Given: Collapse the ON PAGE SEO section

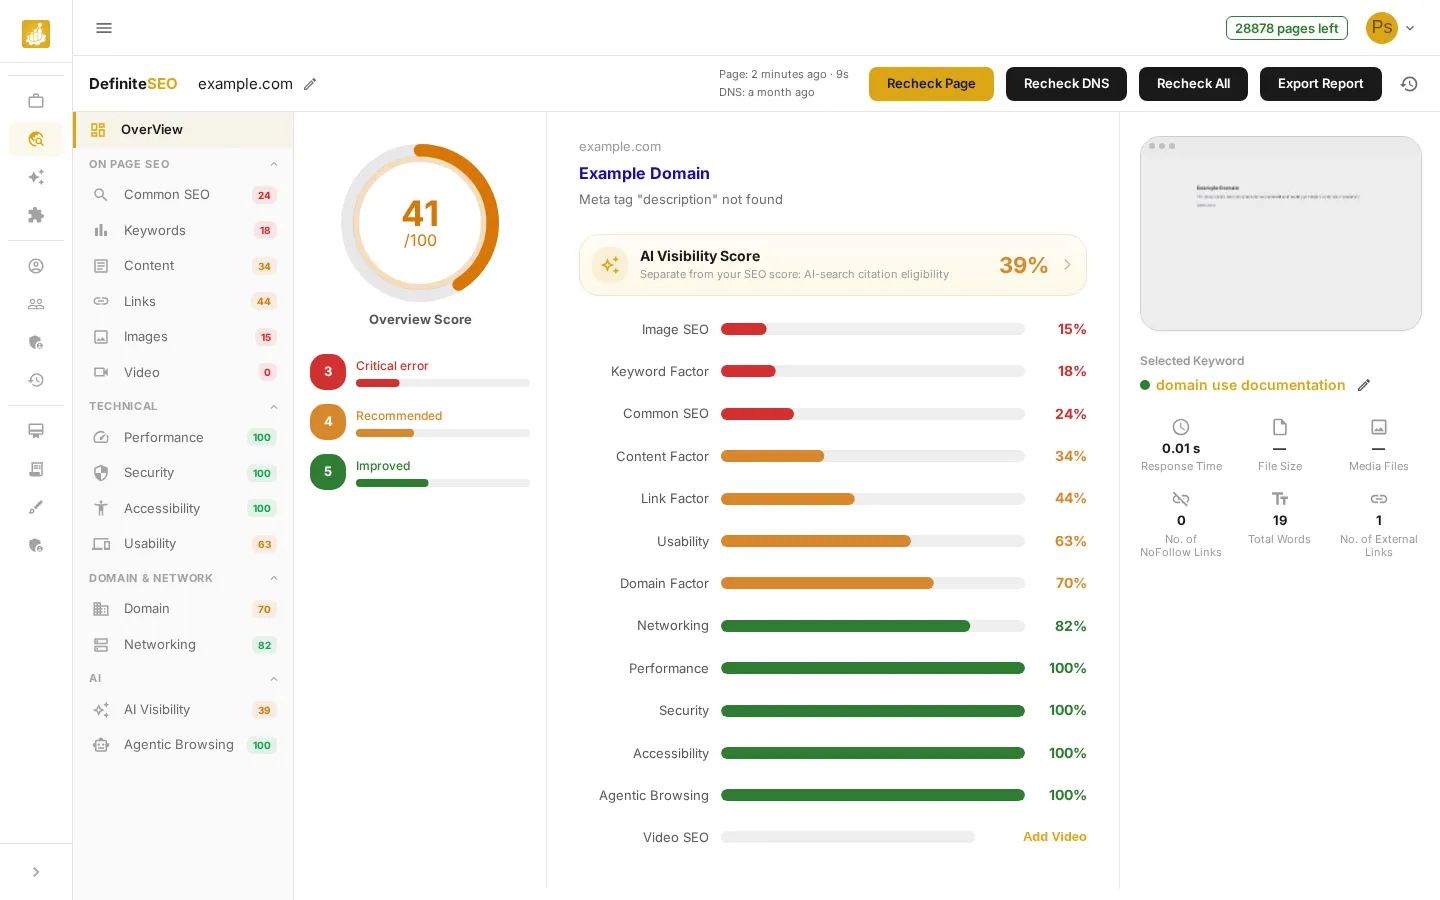Looking at the screenshot, I should (x=274, y=164).
